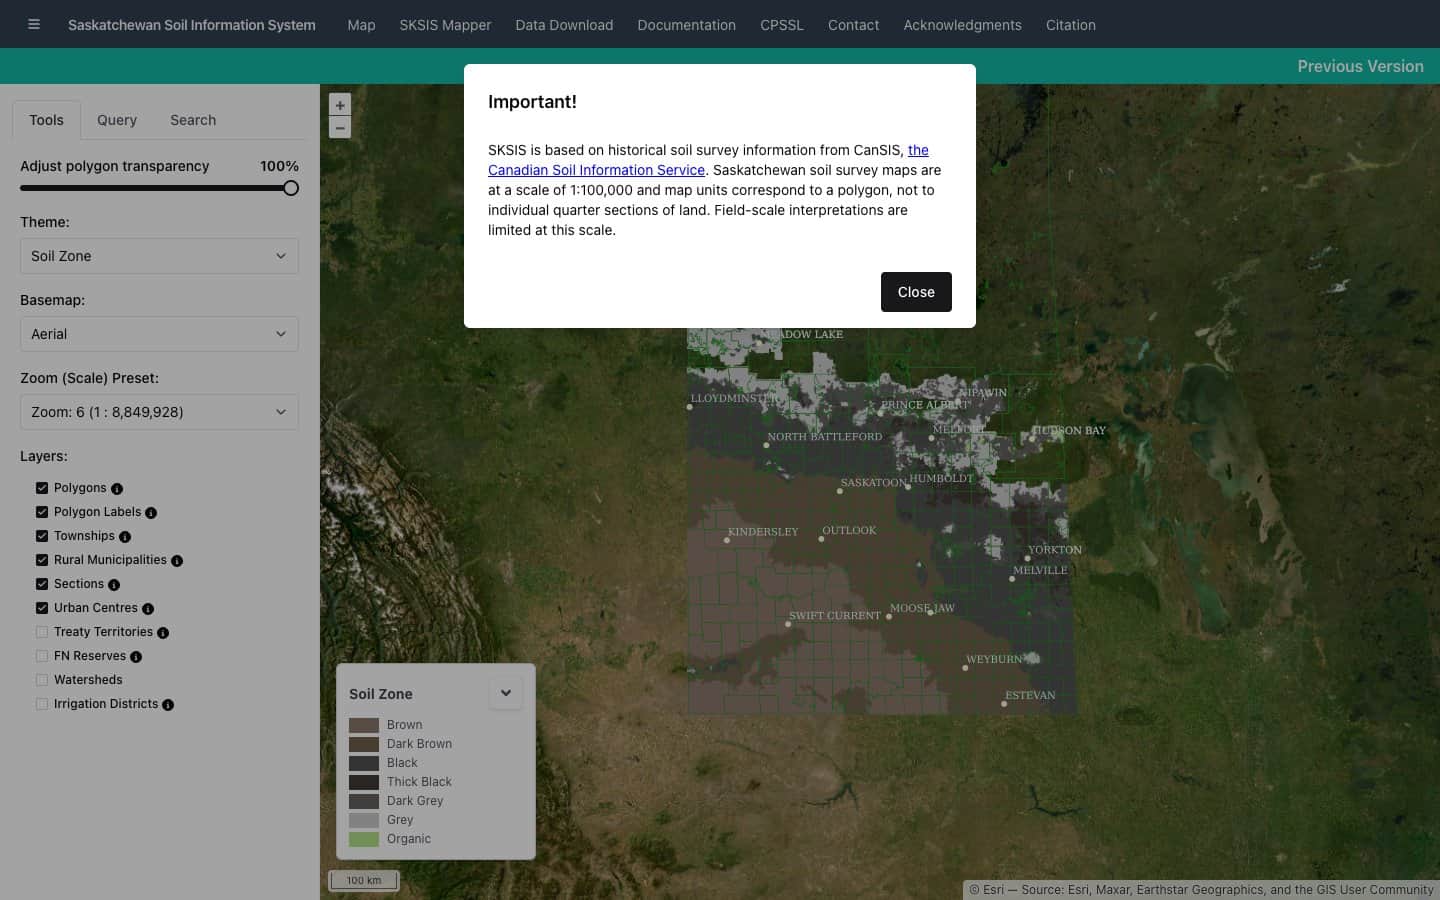Screen dimensions: 1440x900
Task: Uncheck the Urban Centres layer
Action: [x=42, y=608]
